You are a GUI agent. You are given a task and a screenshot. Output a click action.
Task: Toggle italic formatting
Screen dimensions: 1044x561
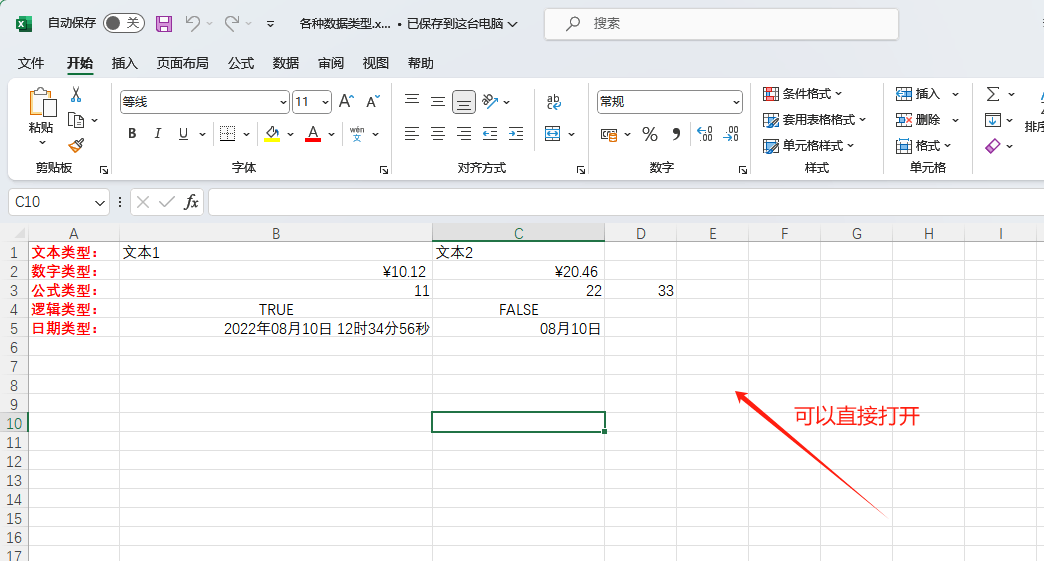158,134
